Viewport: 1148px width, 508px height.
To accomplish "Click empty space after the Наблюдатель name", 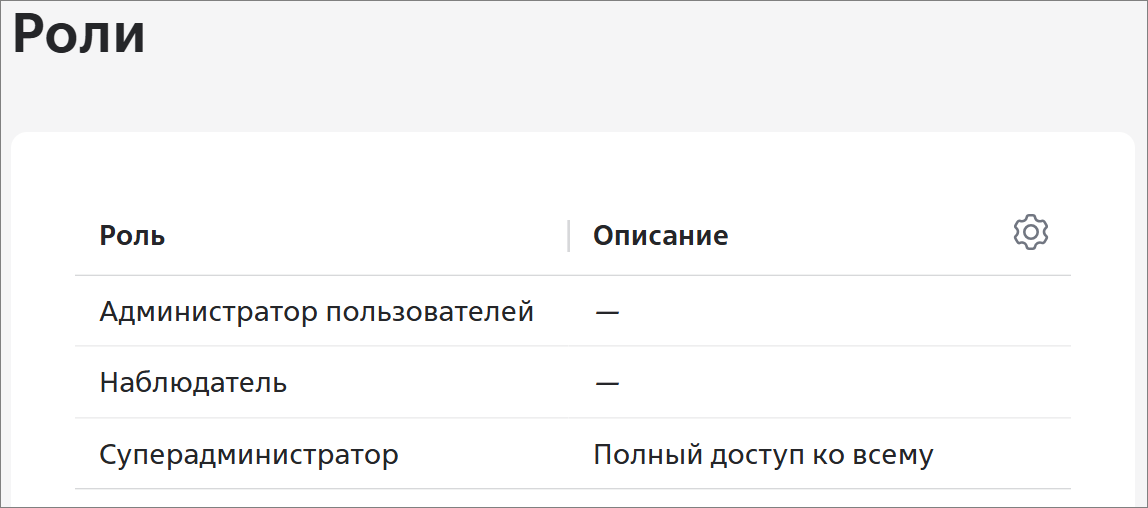I will [x=425, y=383].
